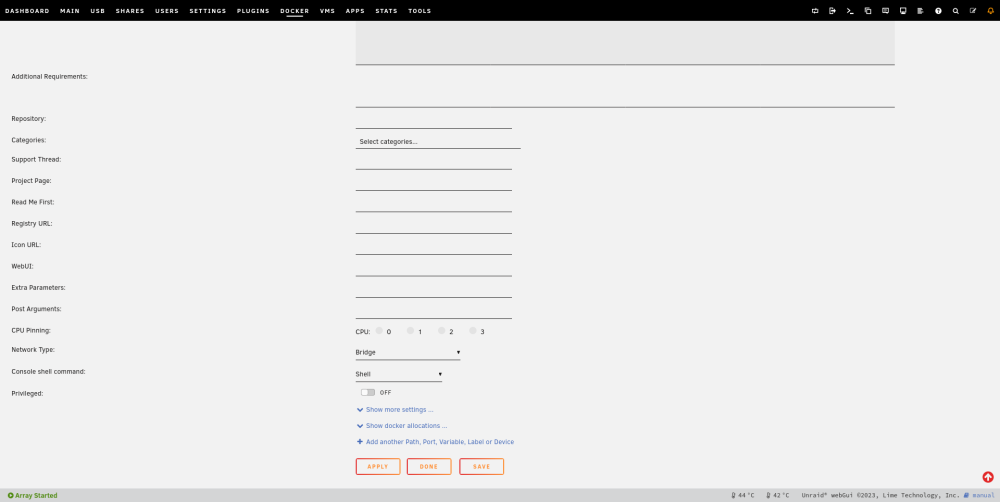Click the Additional Requirements text area
This screenshot has width=1000, height=502.
pyautogui.click(x=625, y=89)
